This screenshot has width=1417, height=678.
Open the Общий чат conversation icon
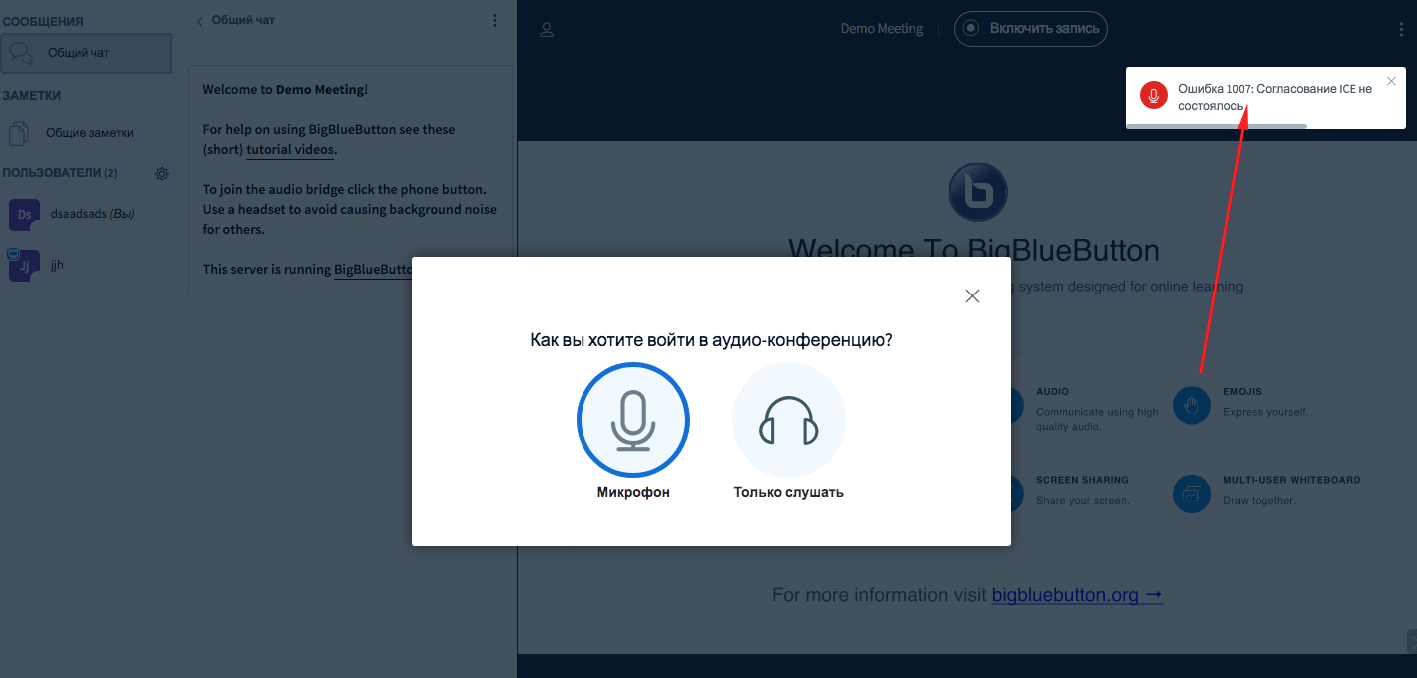(x=20, y=52)
